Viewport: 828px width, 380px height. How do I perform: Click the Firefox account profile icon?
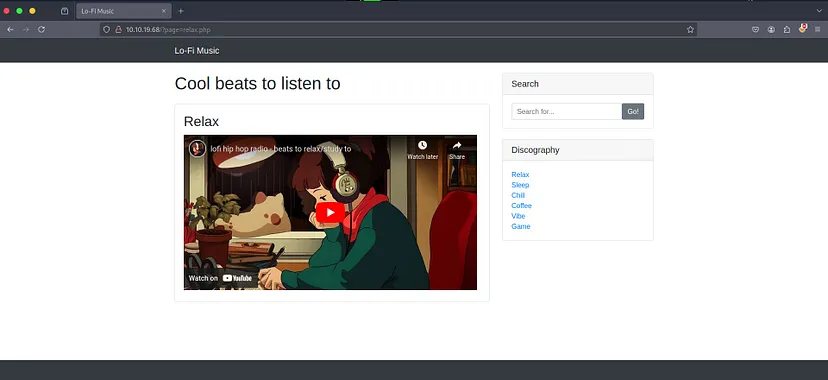pyautogui.click(x=771, y=30)
